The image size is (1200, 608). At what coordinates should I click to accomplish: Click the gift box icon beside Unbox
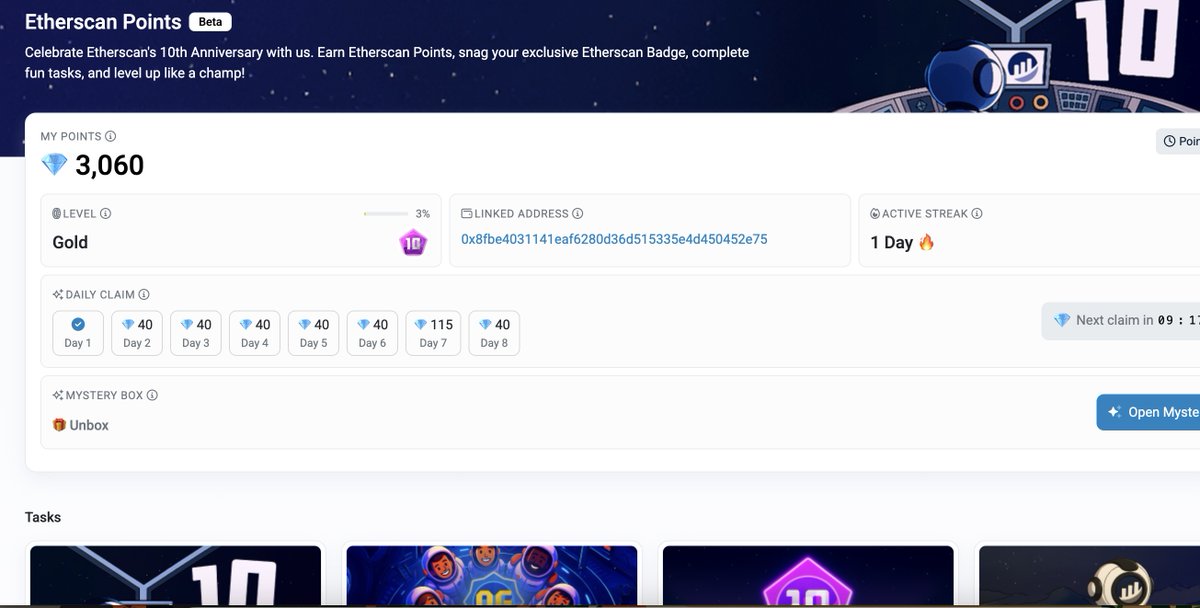(x=59, y=425)
